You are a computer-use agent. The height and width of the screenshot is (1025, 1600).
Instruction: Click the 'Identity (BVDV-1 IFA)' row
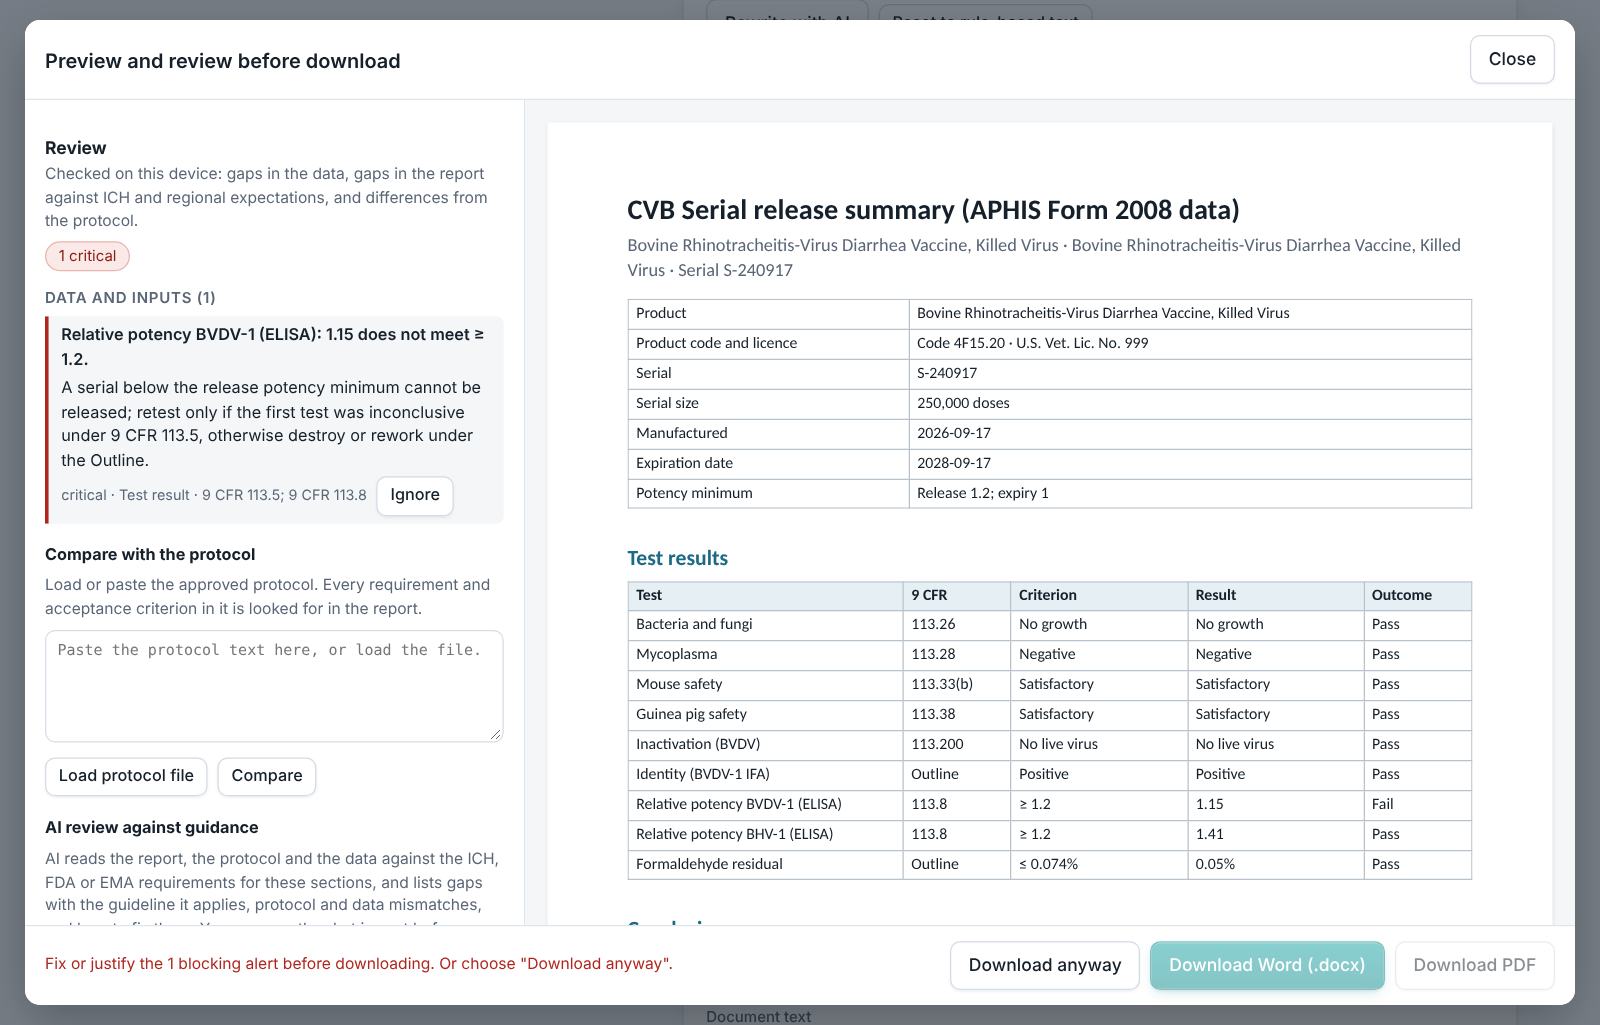click(1049, 774)
